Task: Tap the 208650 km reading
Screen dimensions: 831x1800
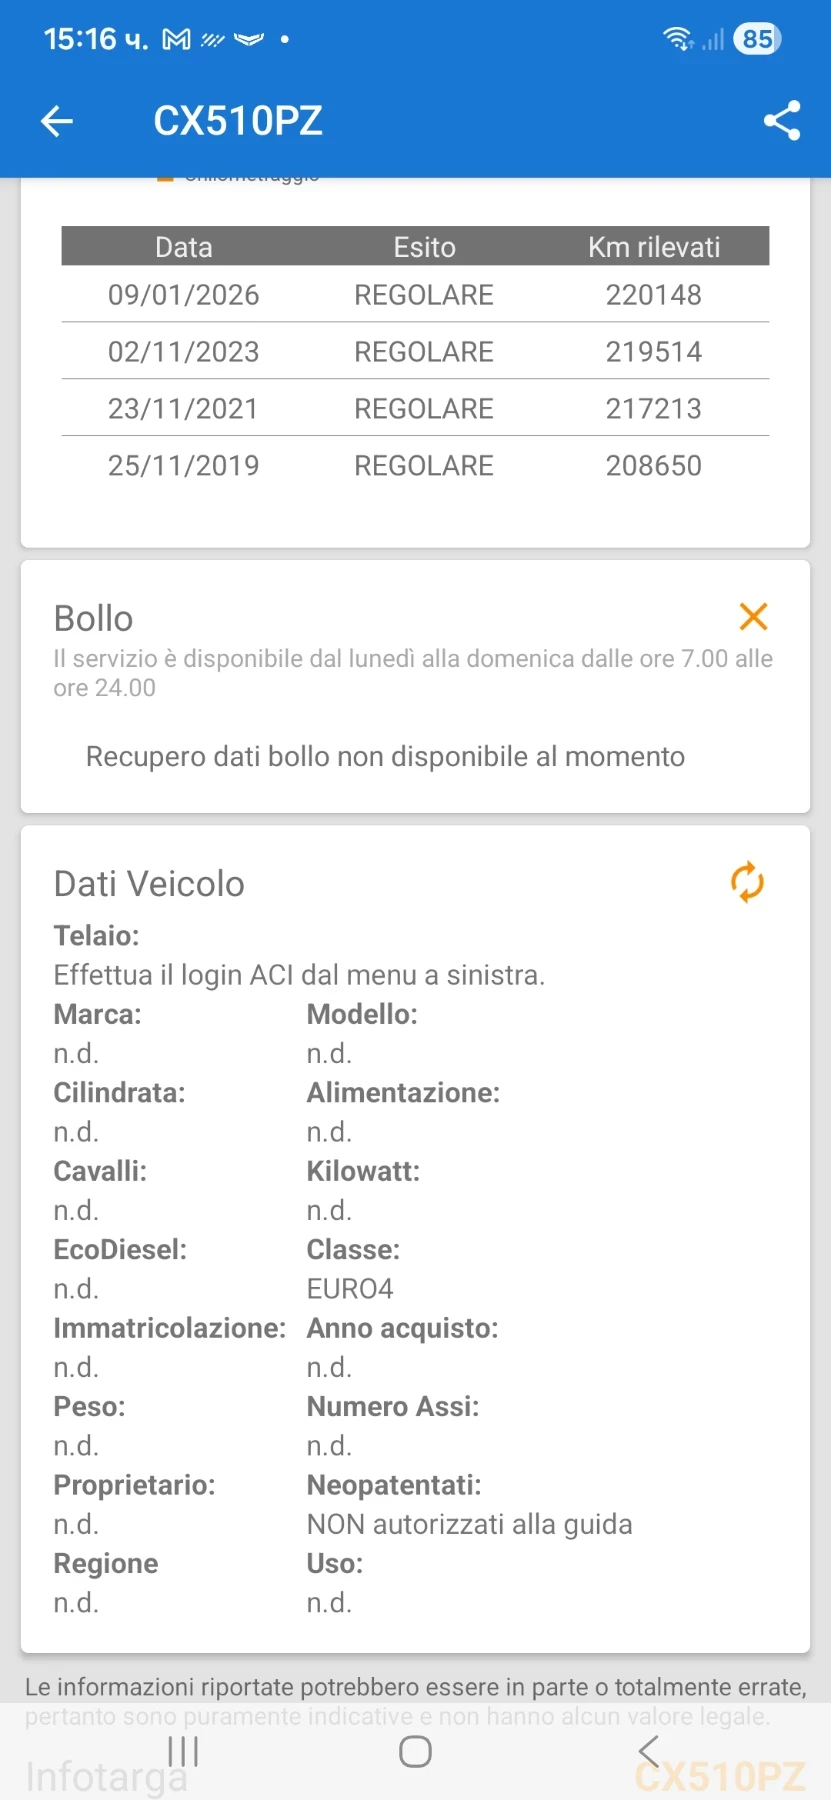Action: [654, 466]
